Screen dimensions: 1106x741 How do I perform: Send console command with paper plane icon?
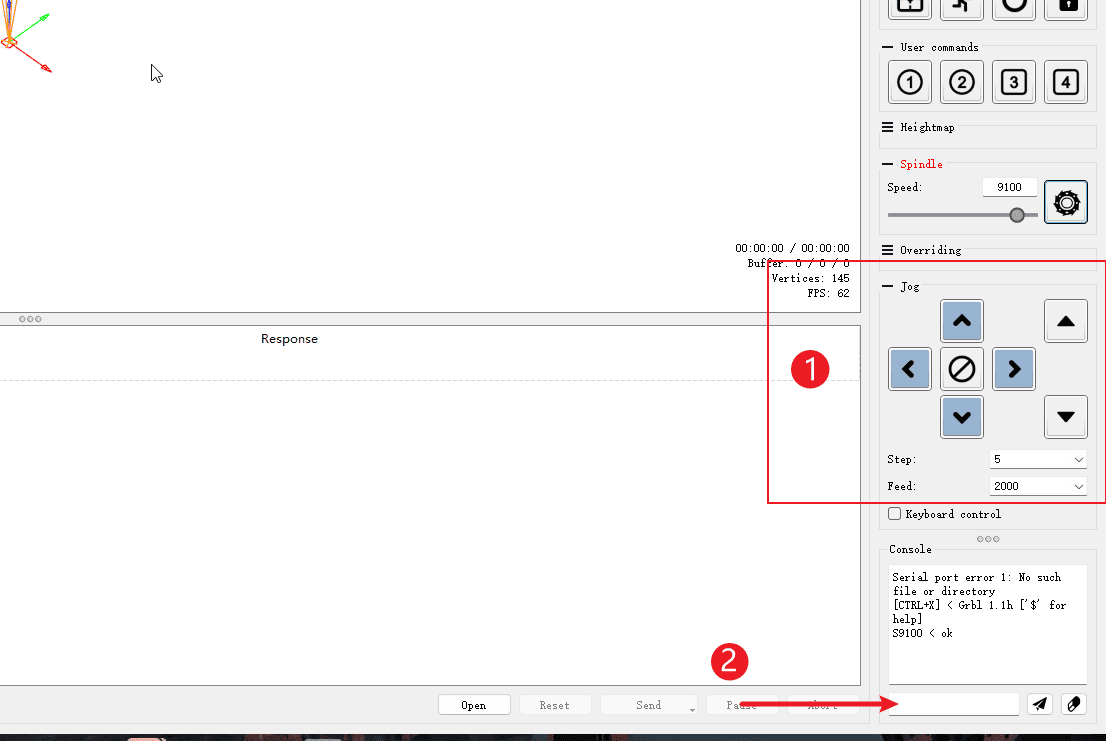(x=1040, y=704)
